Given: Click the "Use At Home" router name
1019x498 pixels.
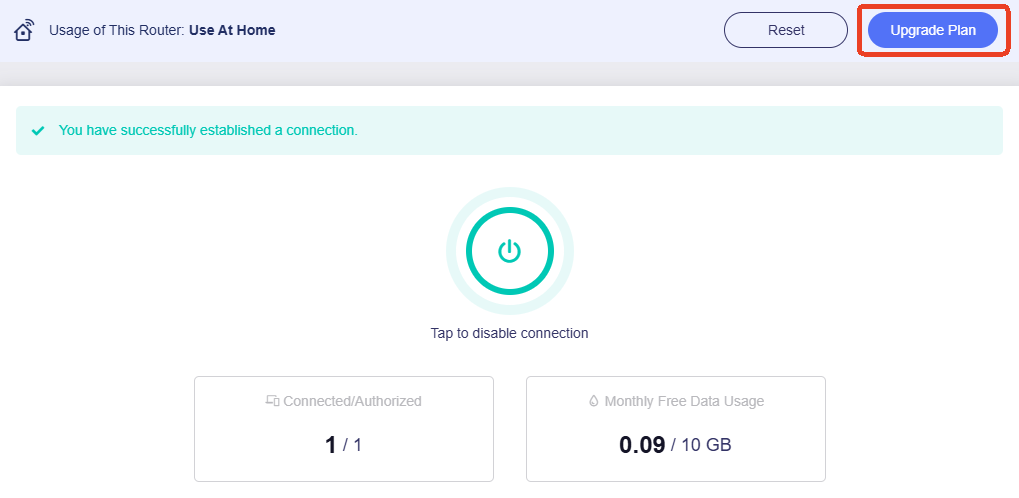Looking at the screenshot, I should [x=232, y=30].
